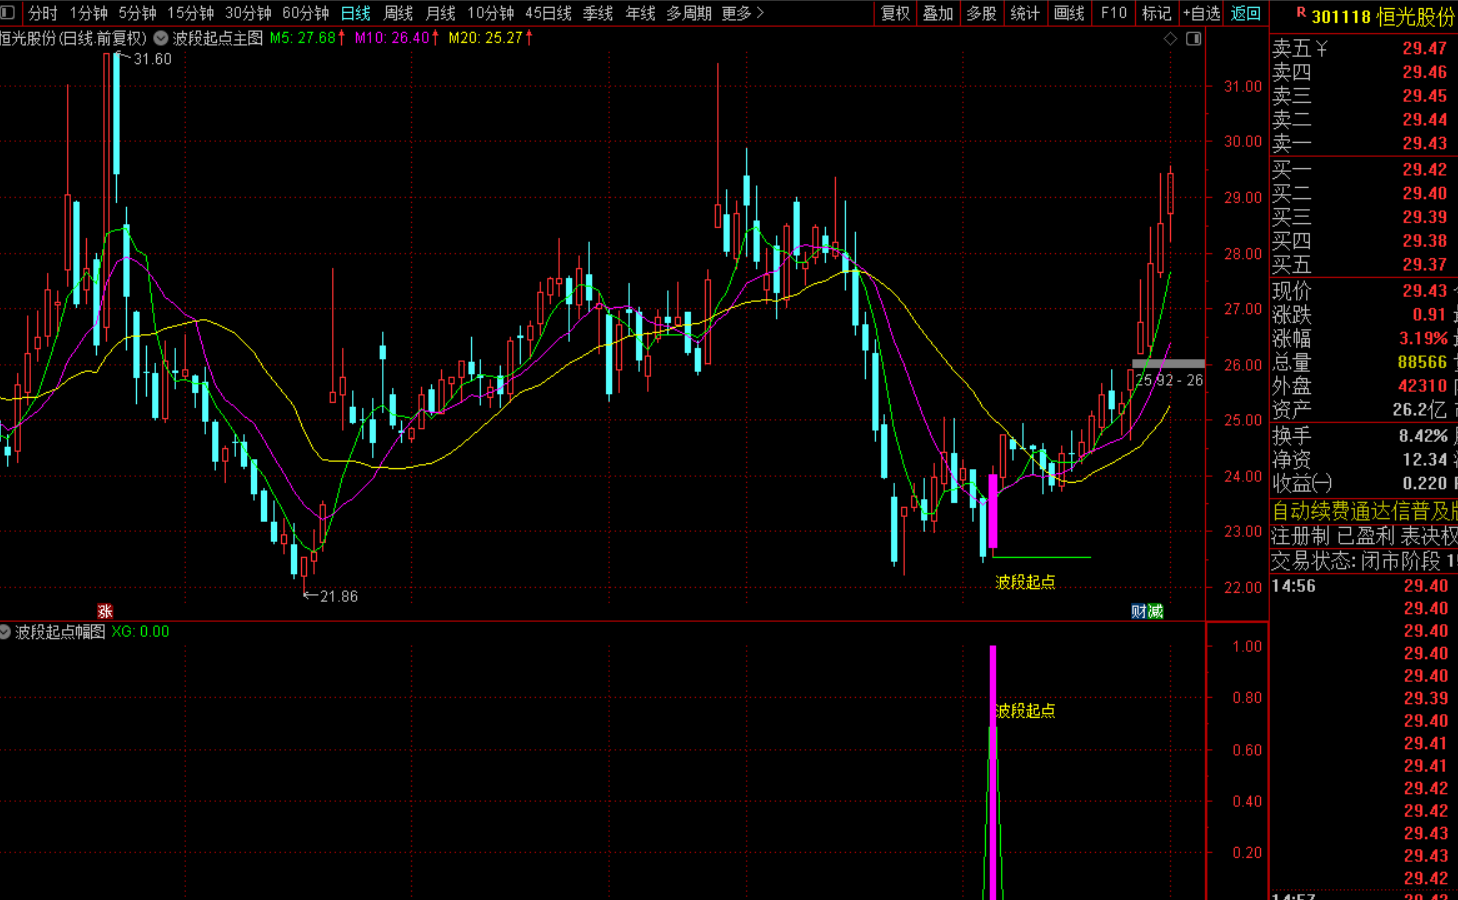Open 波段起点主图 indicator dropdown arrow
Screen dimensions: 1458x900
coord(160,38)
